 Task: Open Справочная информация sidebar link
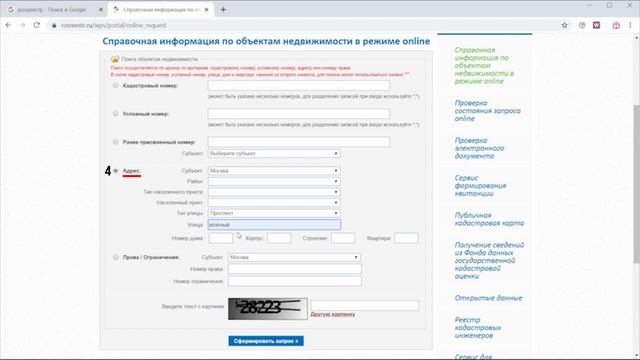[x=484, y=65]
